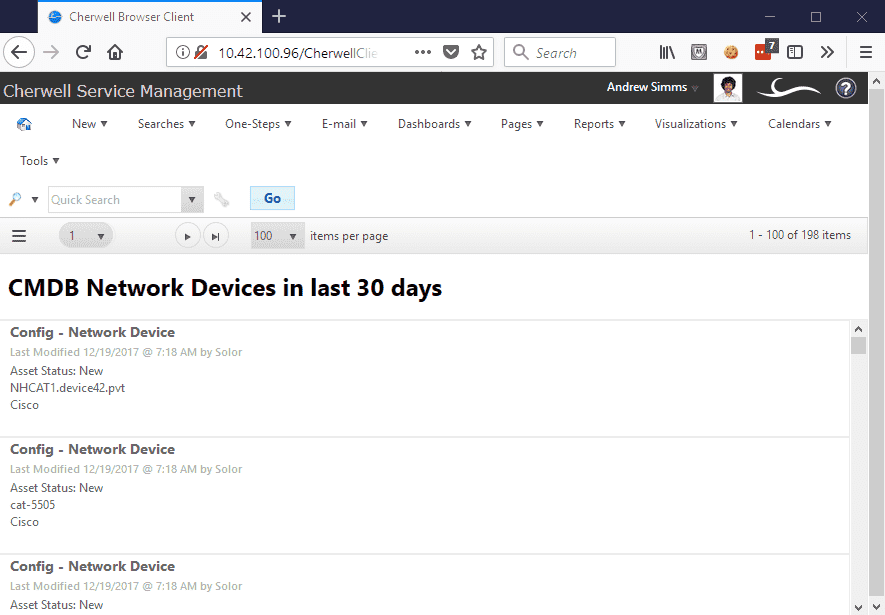885x615 pixels.
Task: Open a new browser tab with plus button
Action: coord(278,17)
